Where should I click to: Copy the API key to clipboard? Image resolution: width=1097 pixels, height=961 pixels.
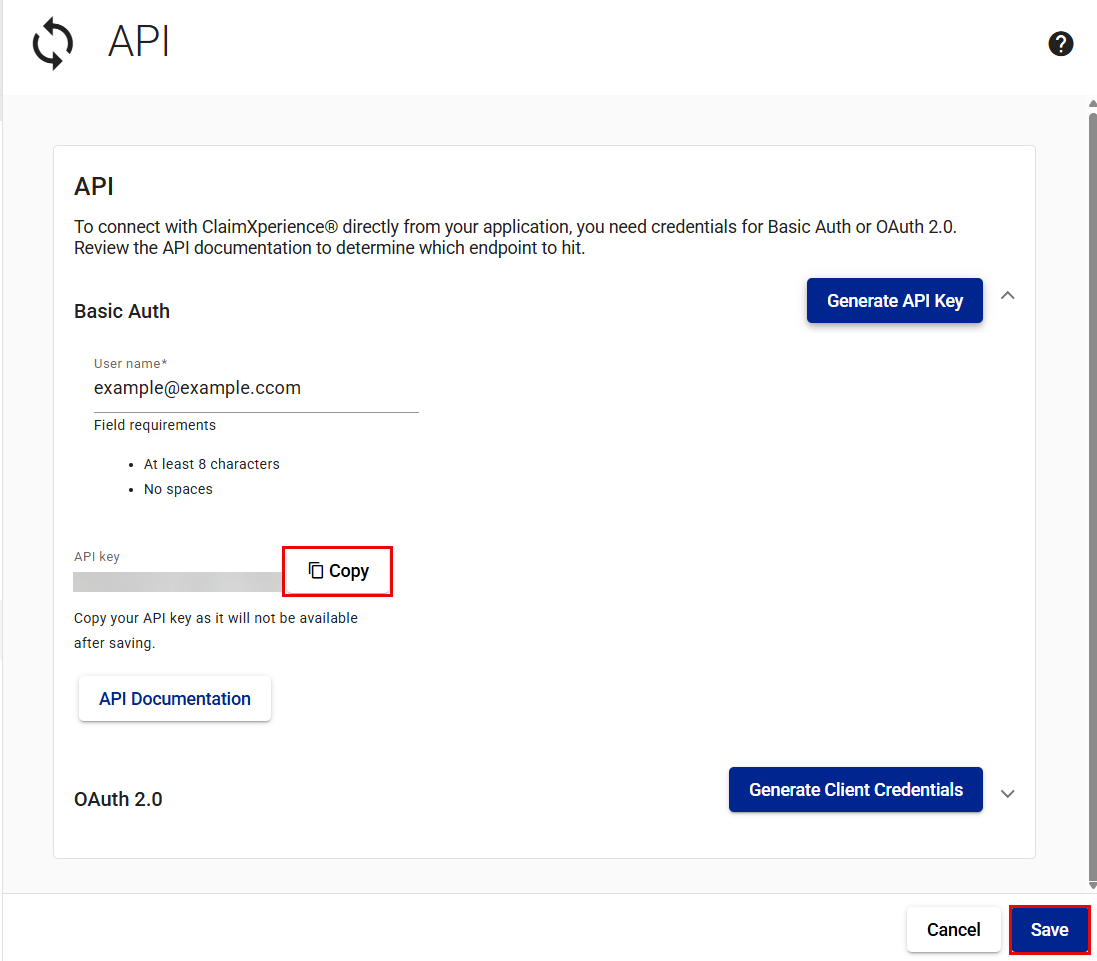[338, 571]
